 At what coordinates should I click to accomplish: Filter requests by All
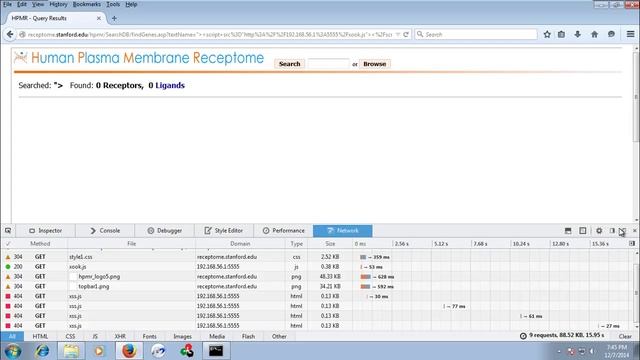pyautogui.click(x=12, y=336)
